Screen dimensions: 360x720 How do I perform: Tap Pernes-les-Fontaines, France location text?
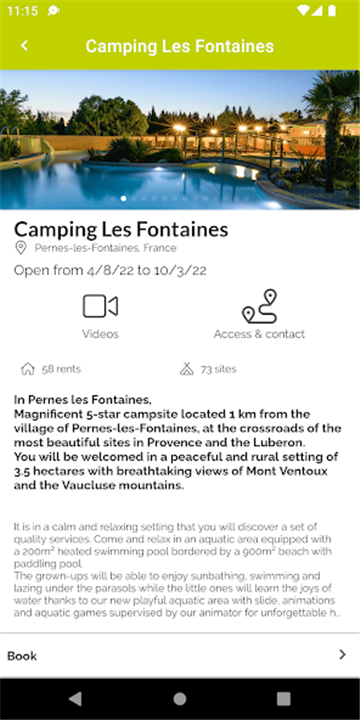tap(105, 248)
